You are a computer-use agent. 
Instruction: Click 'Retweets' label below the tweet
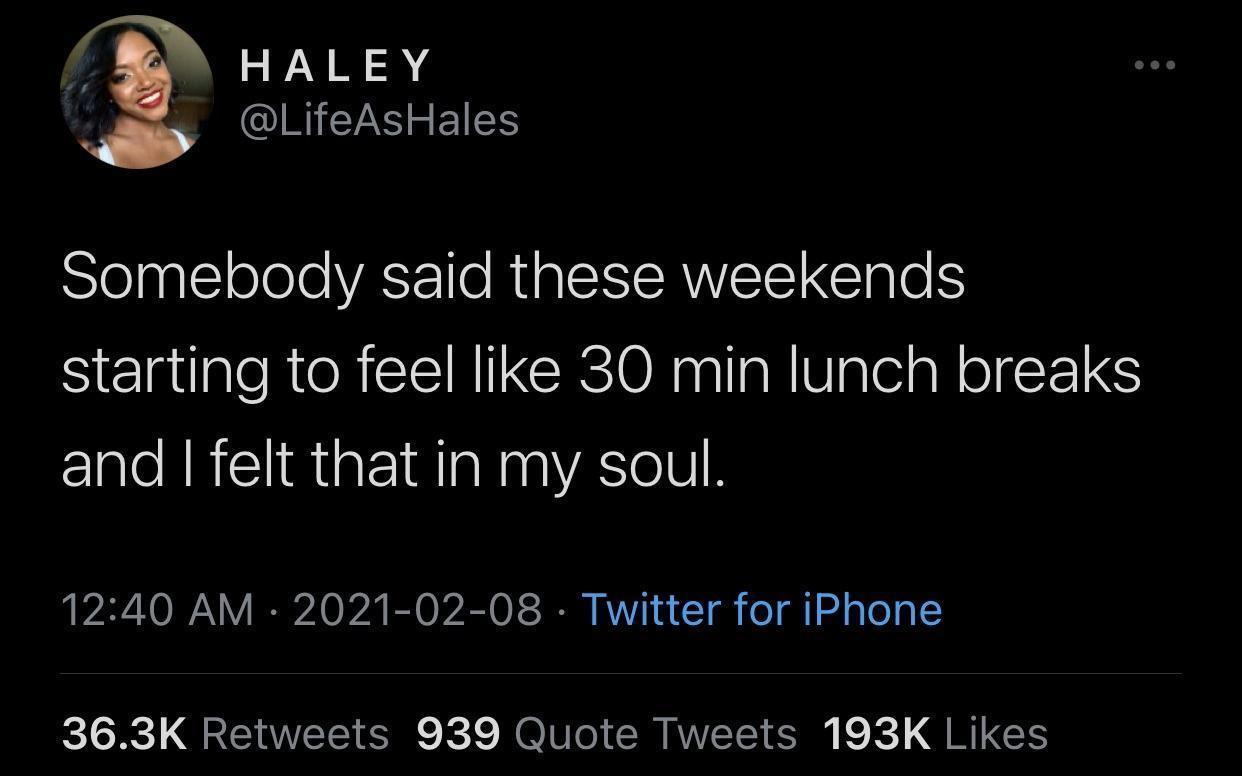tap(295, 733)
